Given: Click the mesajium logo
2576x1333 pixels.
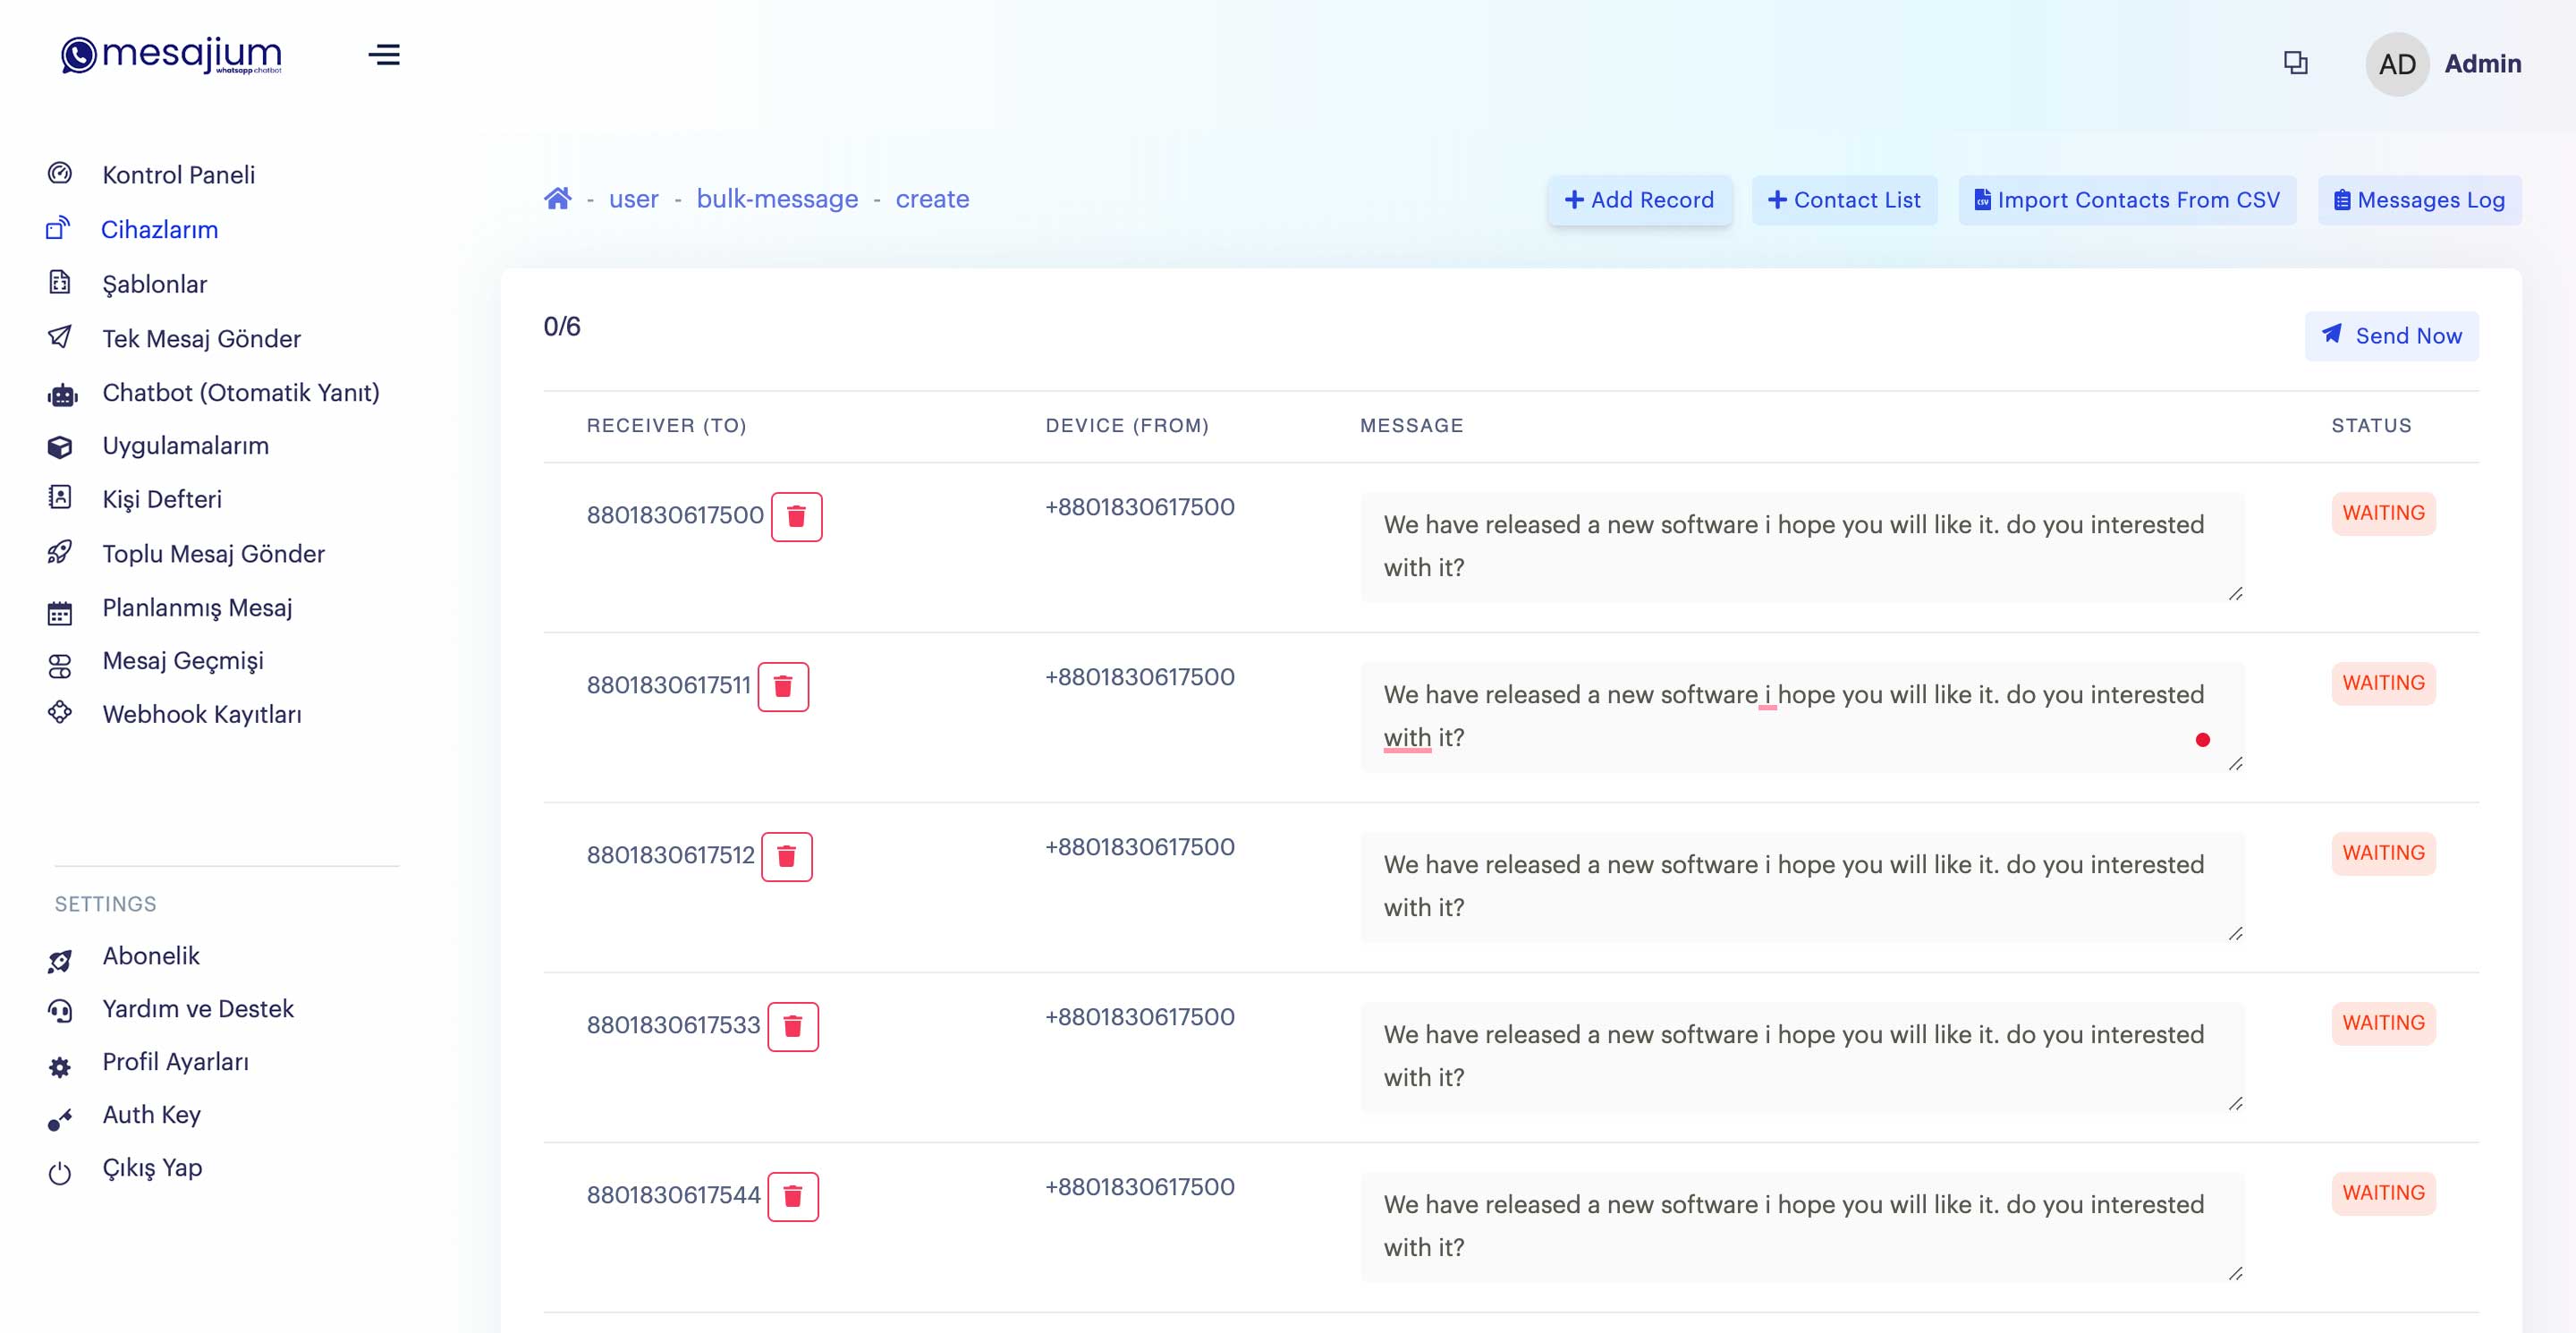Looking at the screenshot, I should coord(171,55).
